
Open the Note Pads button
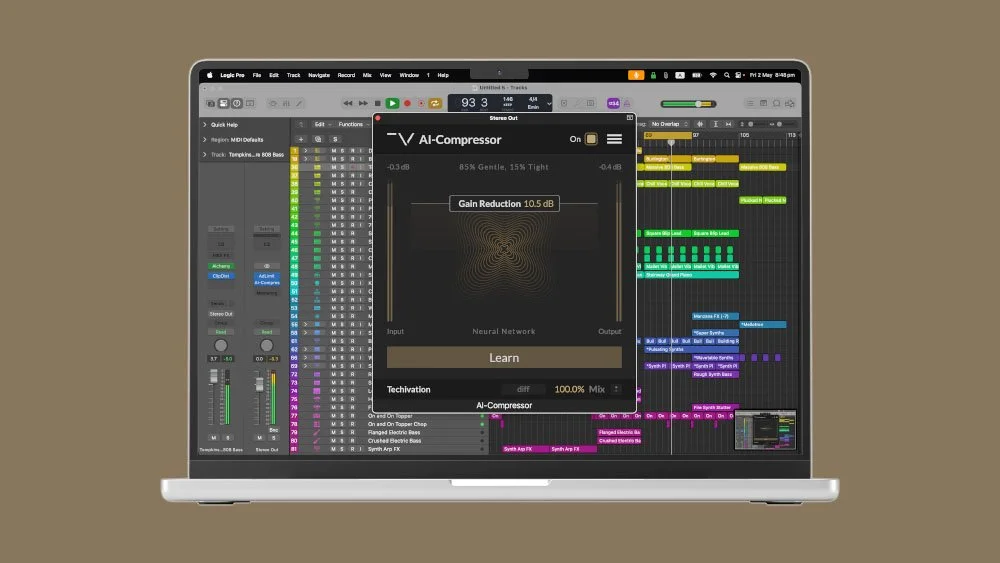pyautogui.click(x=763, y=103)
